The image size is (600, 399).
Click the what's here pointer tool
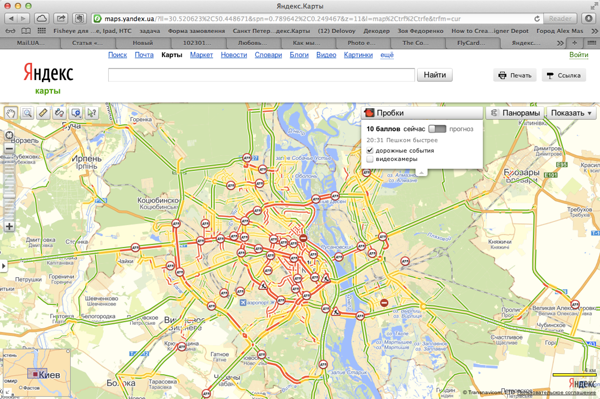92,113
